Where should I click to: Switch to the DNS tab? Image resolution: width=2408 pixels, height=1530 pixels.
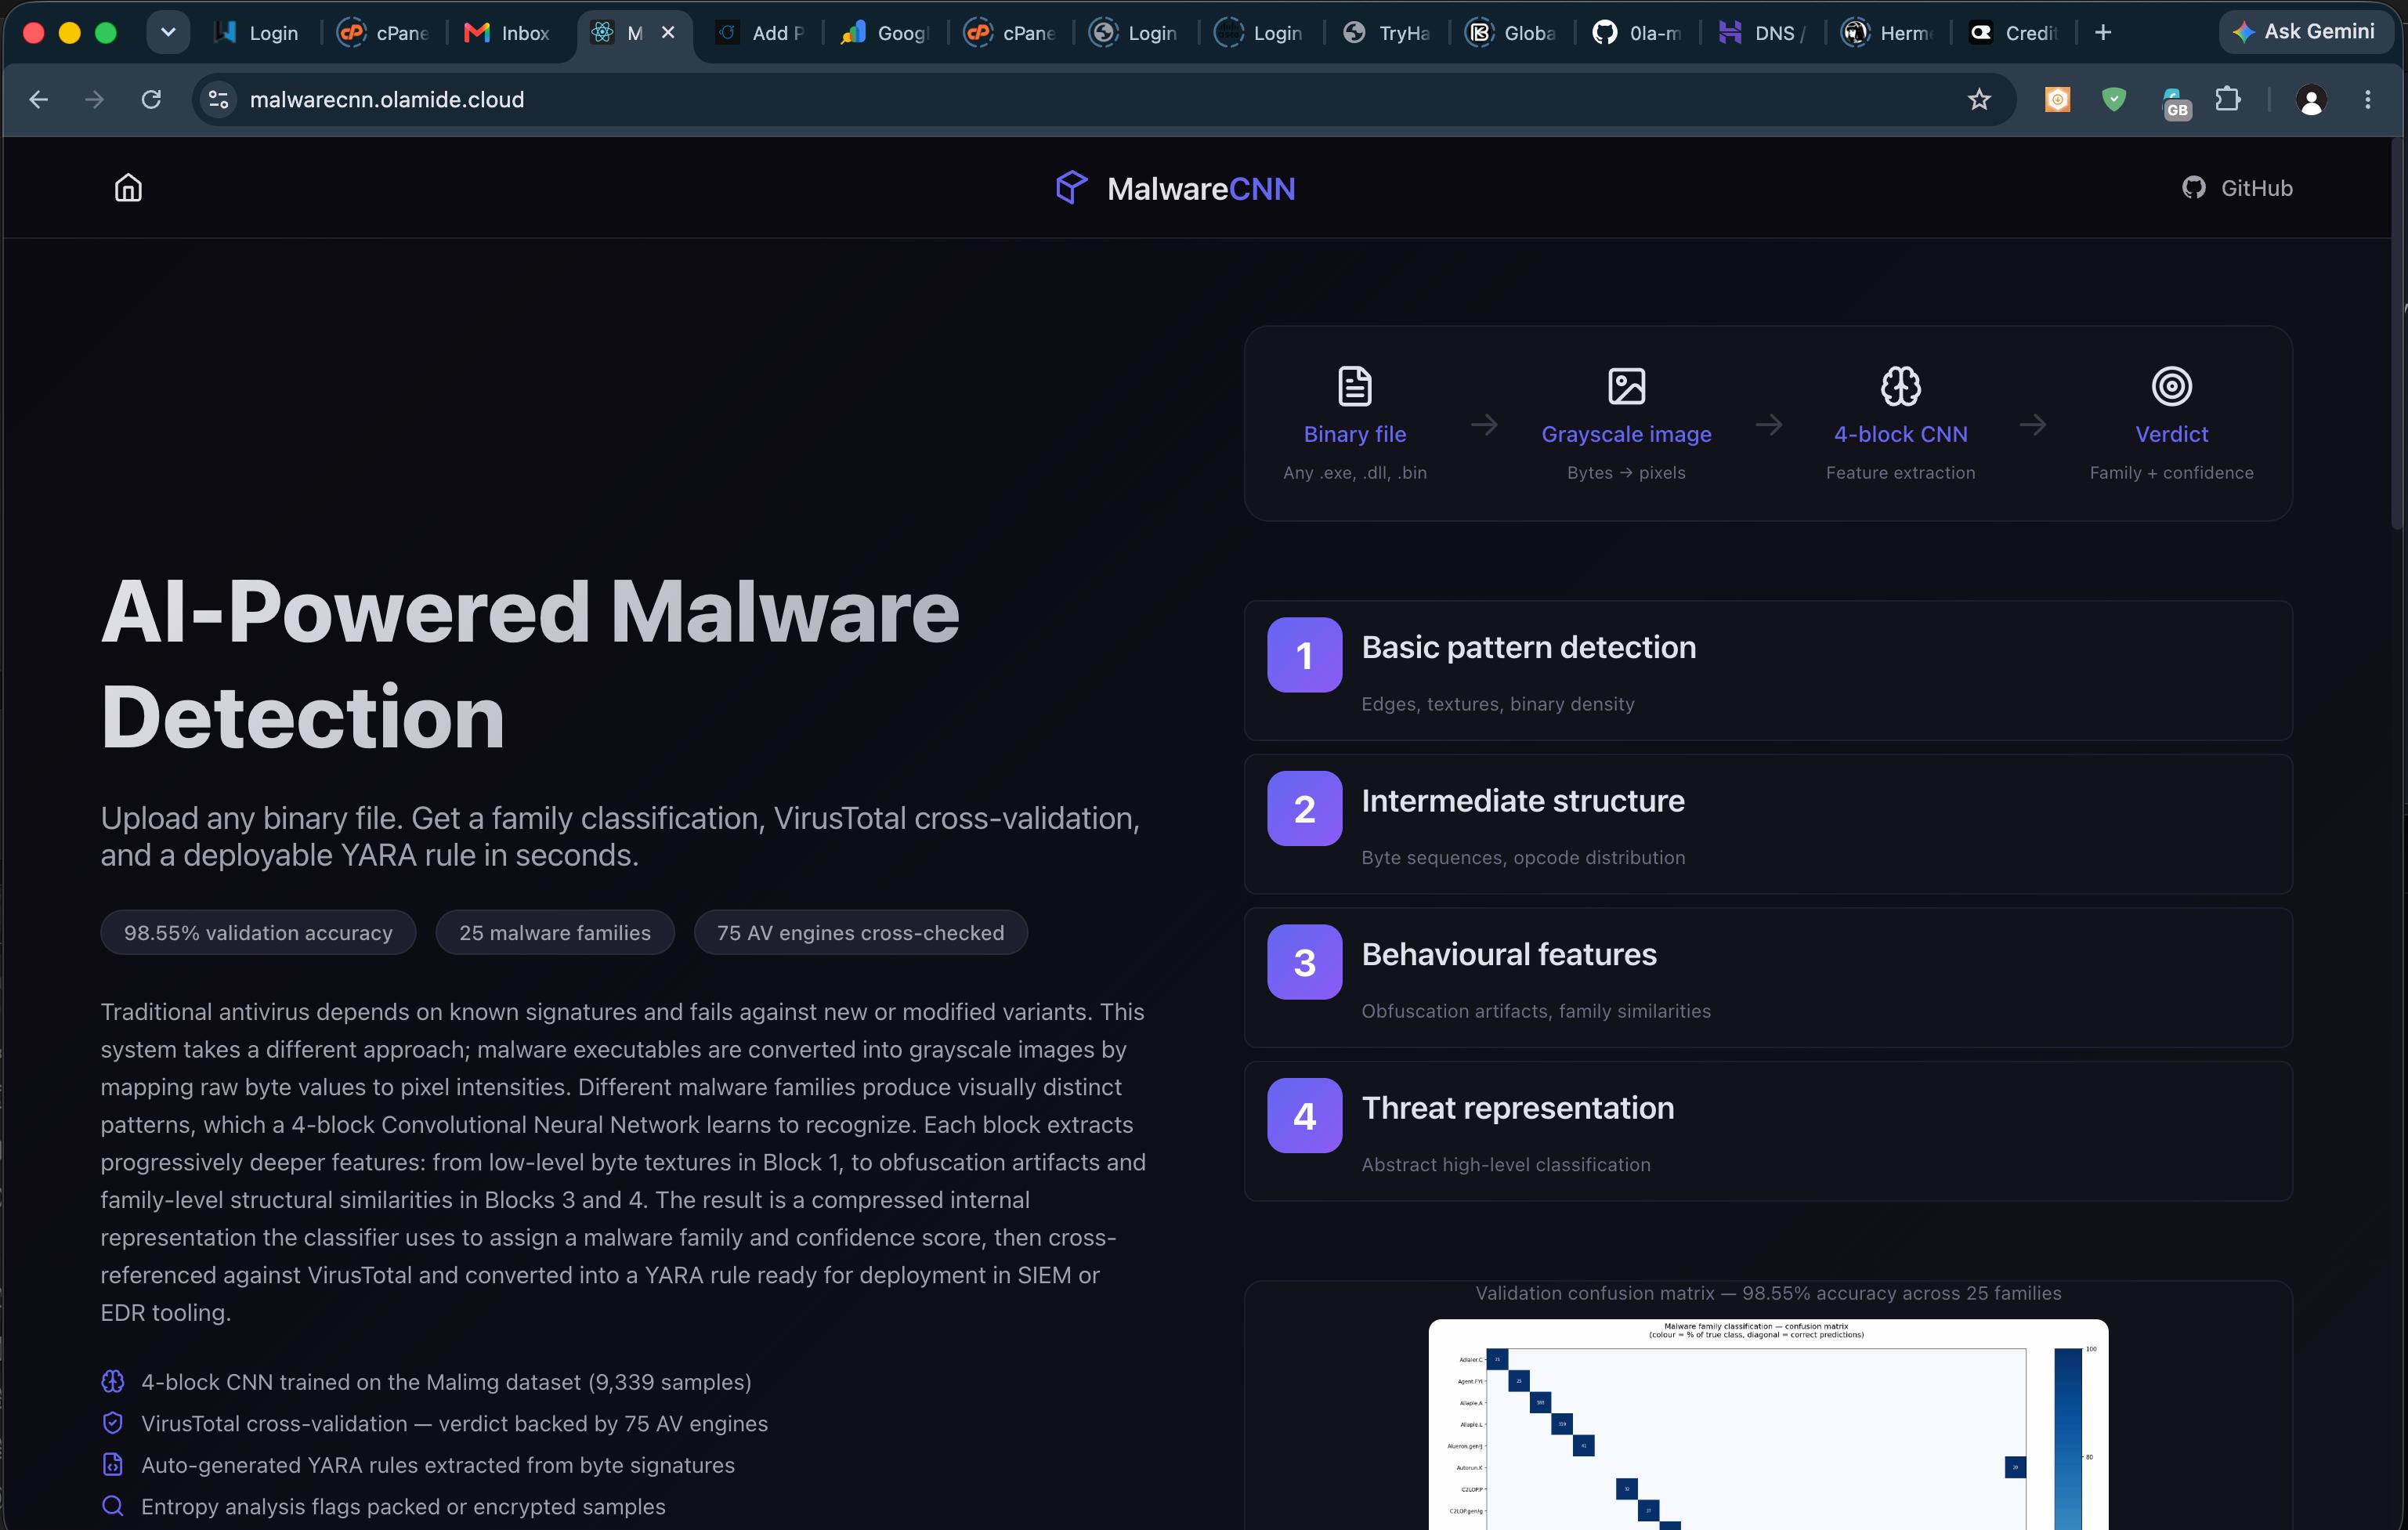(1763, 32)
